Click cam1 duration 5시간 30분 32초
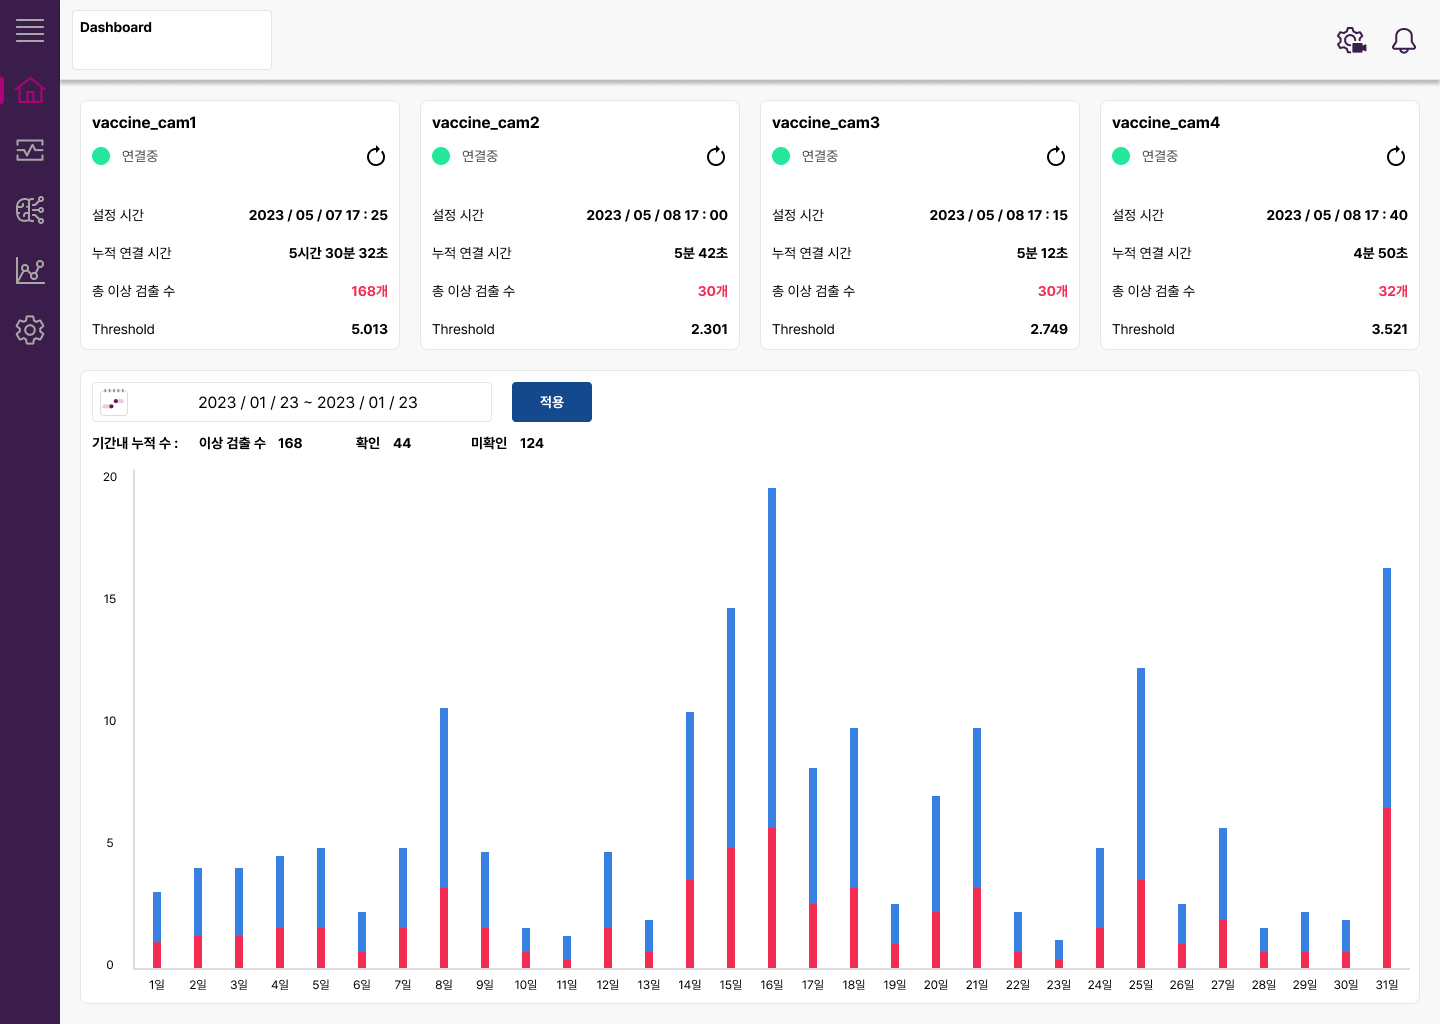 point(338,253)
